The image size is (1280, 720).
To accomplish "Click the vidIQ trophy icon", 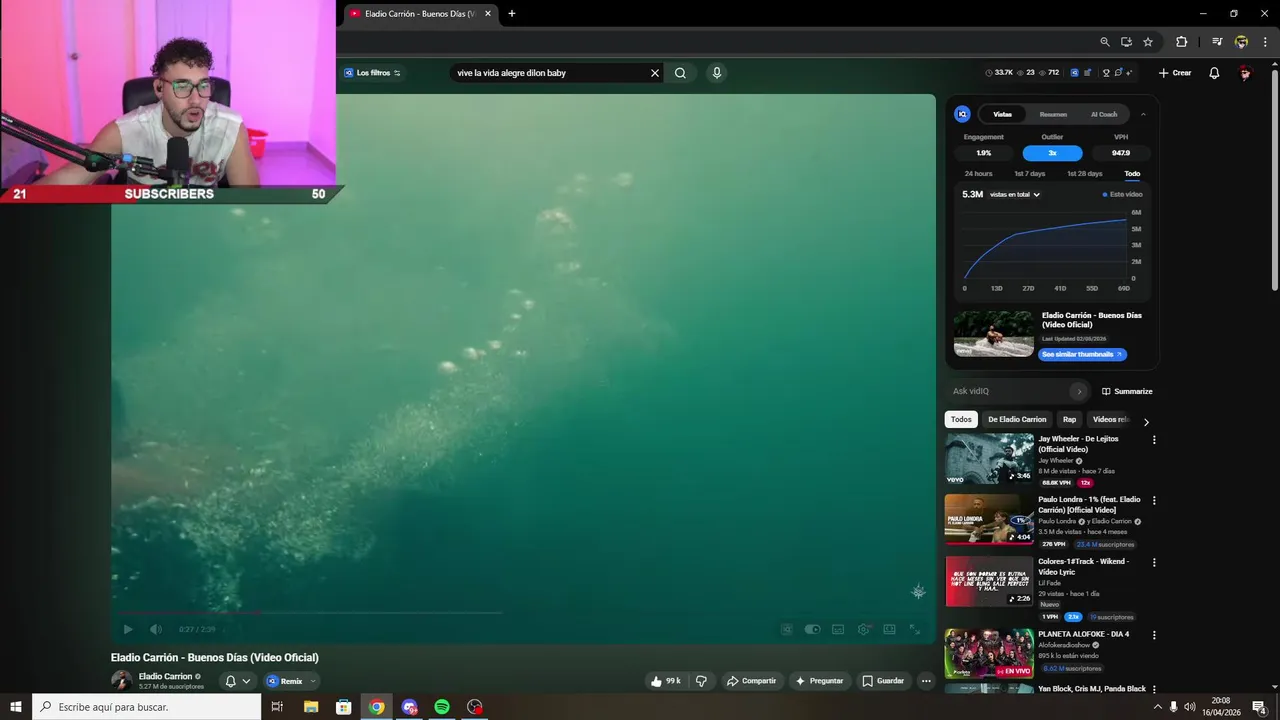I will click(x=1106, y=73).
